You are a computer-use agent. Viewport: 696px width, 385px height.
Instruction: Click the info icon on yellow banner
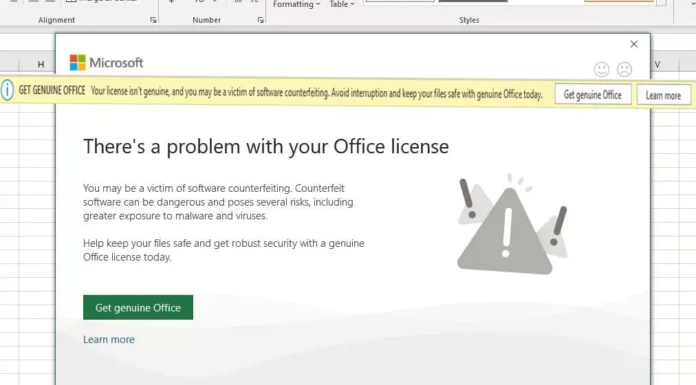(x=7, y=90)
